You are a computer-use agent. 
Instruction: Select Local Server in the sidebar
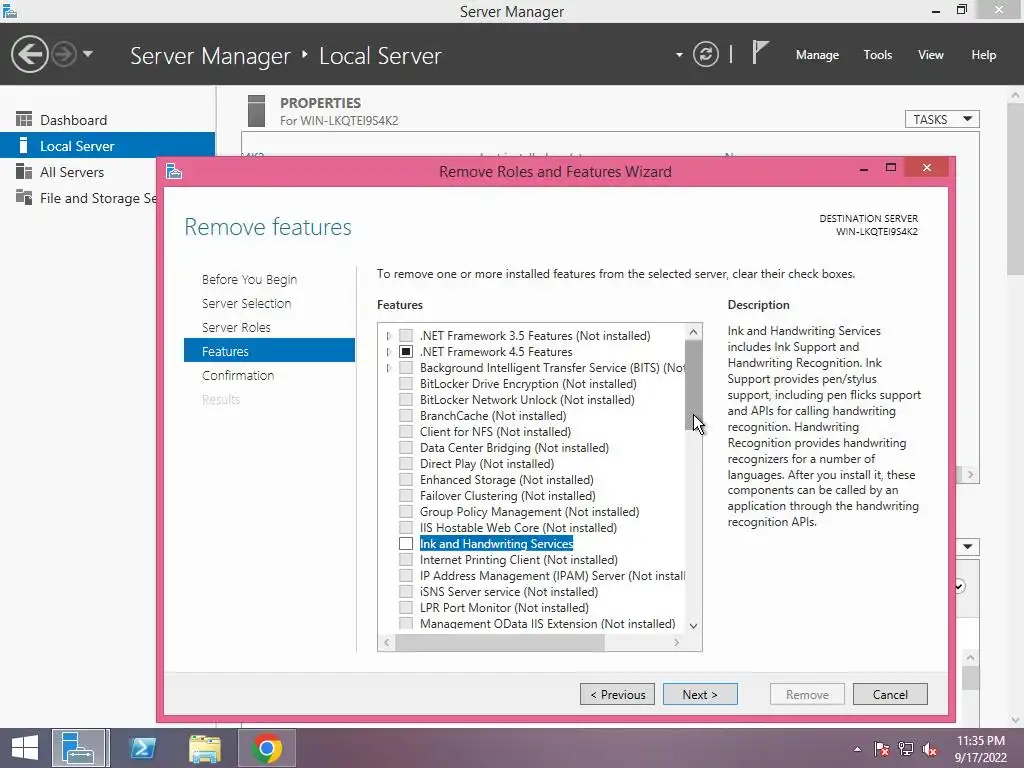point(108,146)
